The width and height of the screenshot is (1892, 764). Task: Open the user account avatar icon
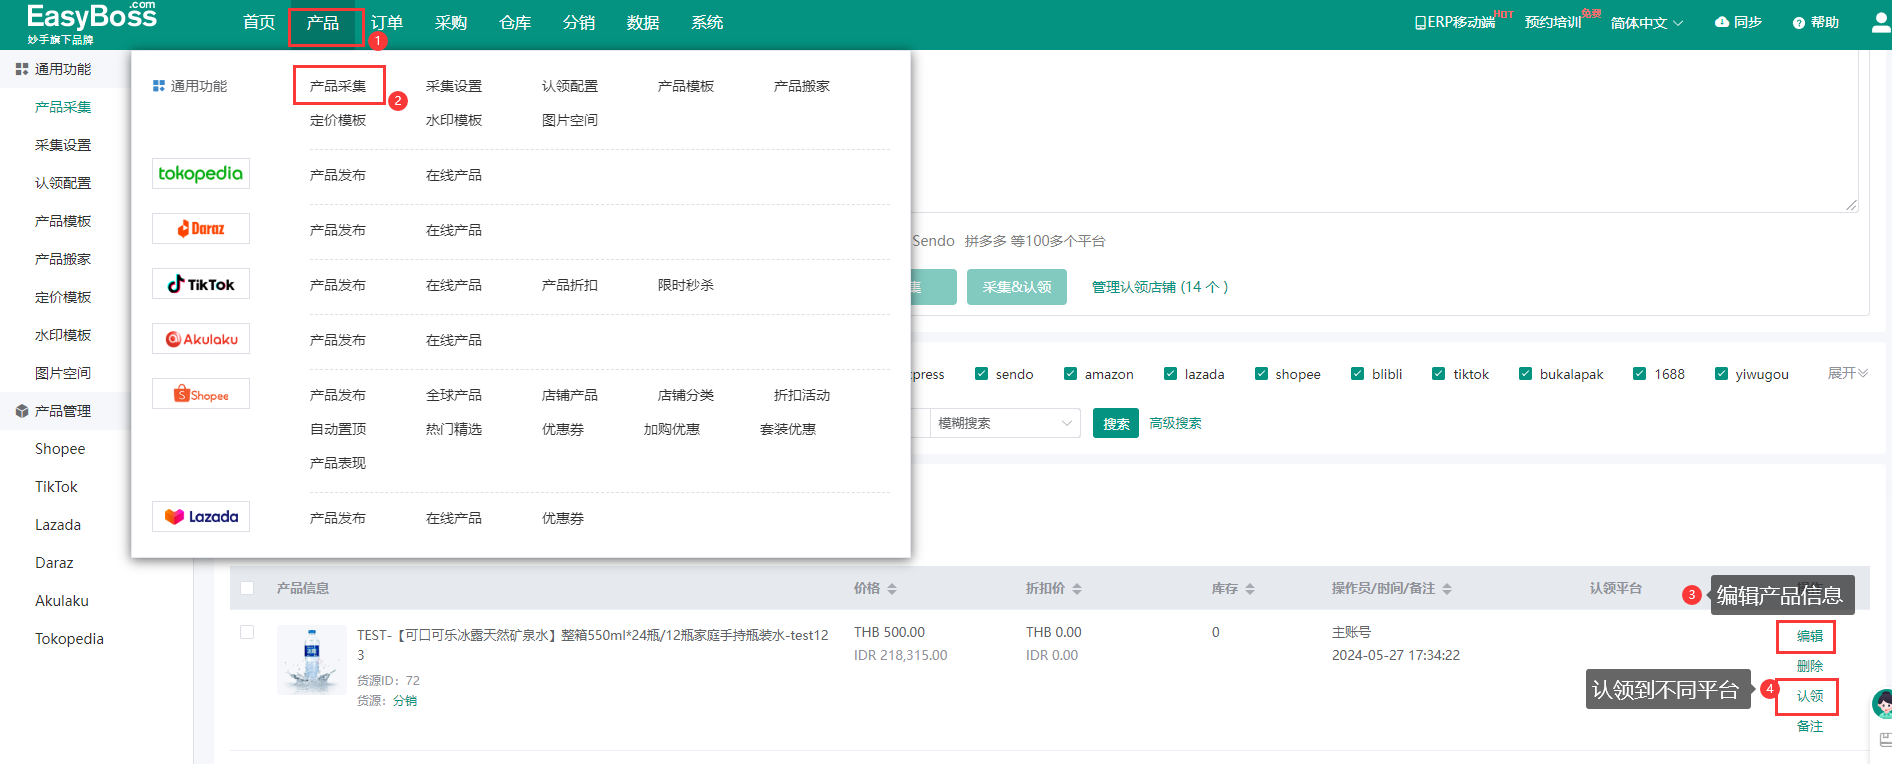coord(1881,22)
